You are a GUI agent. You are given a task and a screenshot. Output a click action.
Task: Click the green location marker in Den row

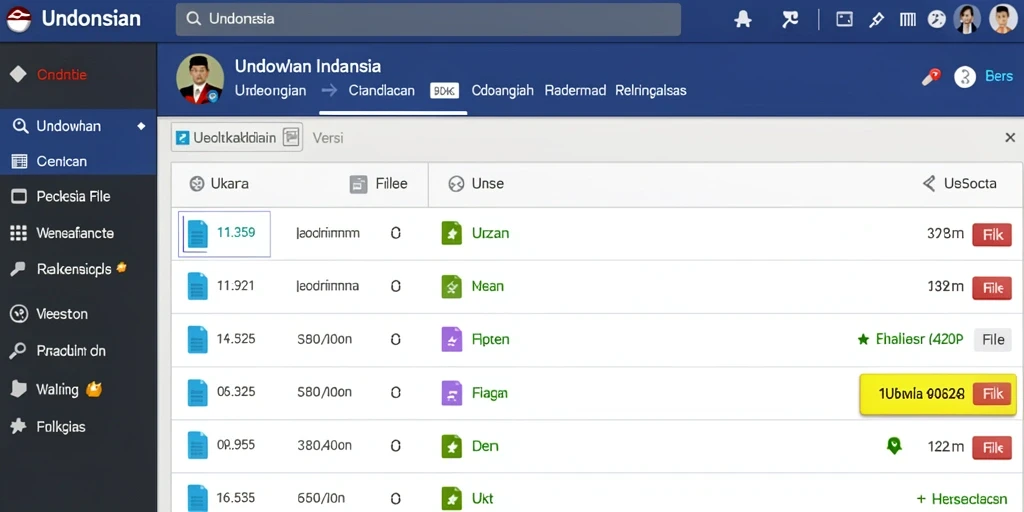tap(893, 446)
